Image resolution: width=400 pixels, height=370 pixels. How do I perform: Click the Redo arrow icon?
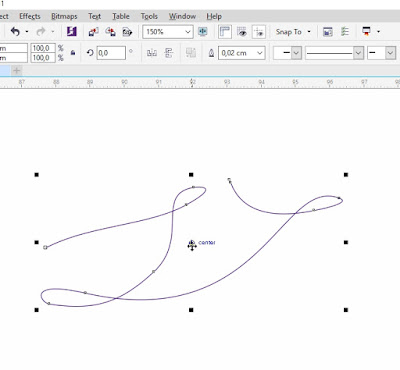(41, 32)
